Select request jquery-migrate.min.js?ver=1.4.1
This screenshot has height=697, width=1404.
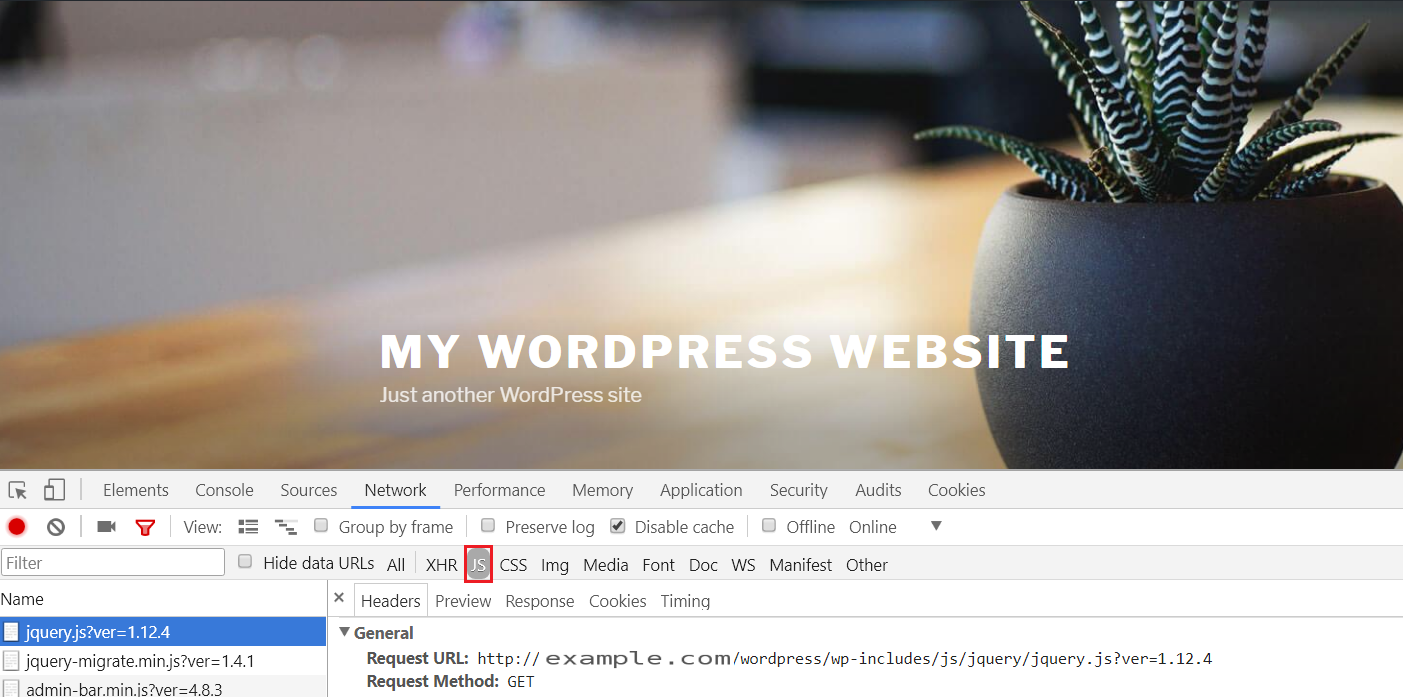[163, 661]
